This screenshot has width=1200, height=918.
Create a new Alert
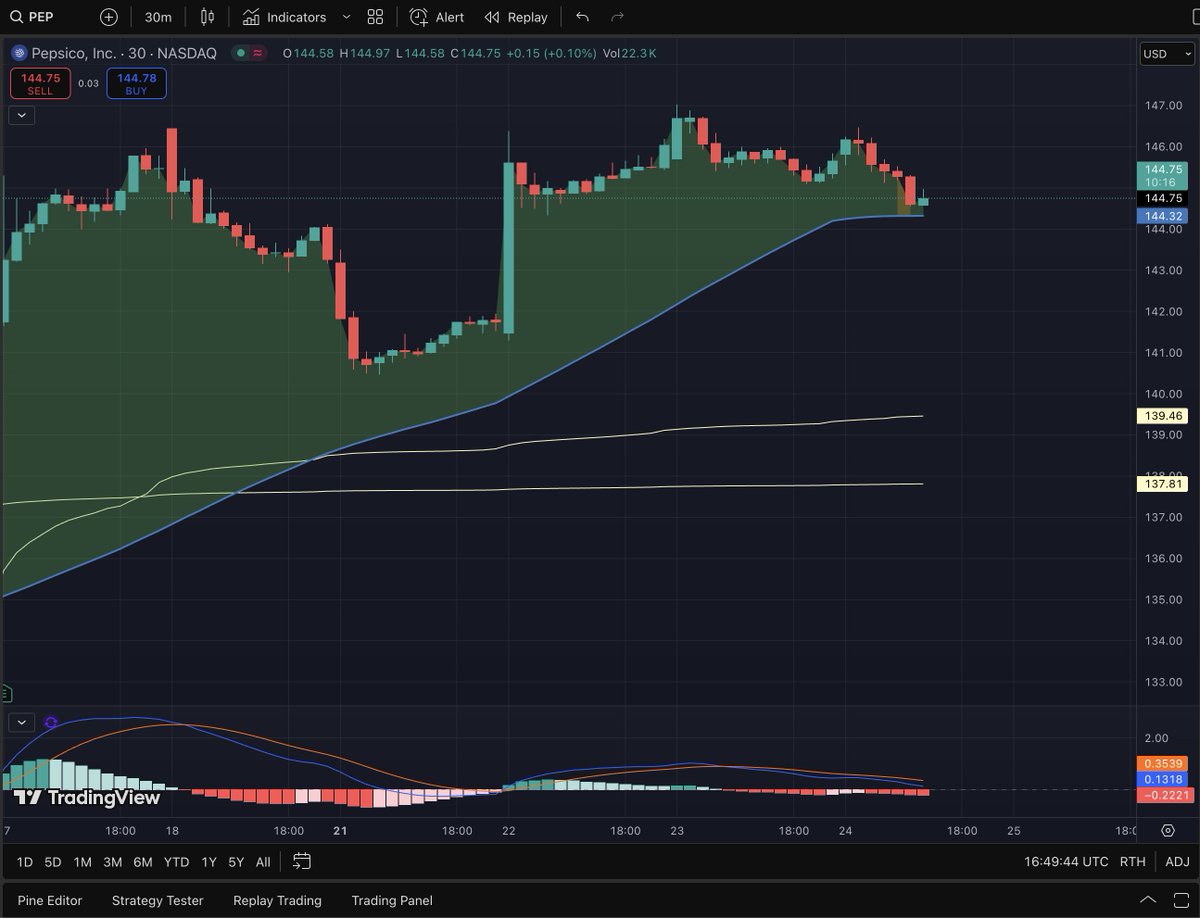coord(437,17)
